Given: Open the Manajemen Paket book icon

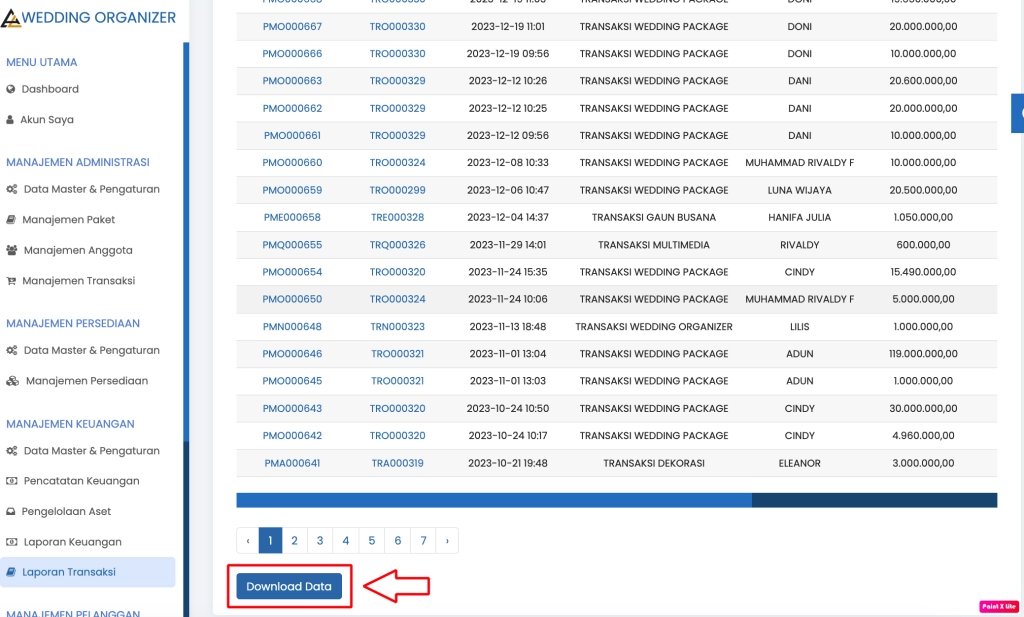Looking at the screenshot, I should (11, 220).
